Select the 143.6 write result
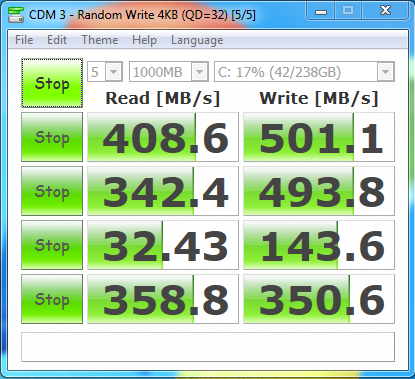The width and height of the screenshot is (415, 379). 319,245
